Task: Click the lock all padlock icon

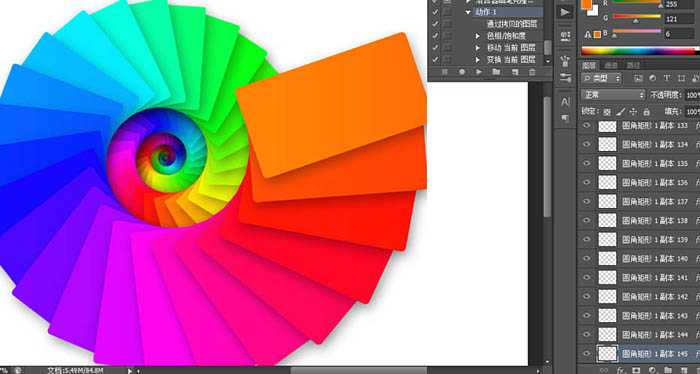Action: coord(646,112)
